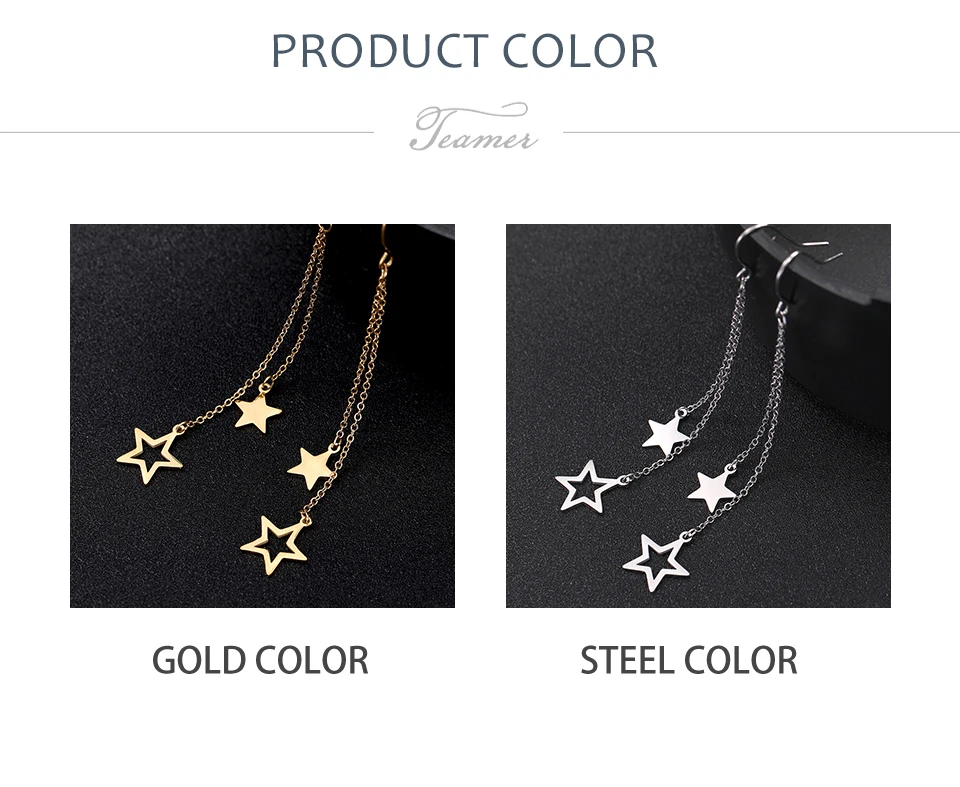The image size is (960, 787).
Task: Click the upper solid steel star pendant
Action: (666, 432)
